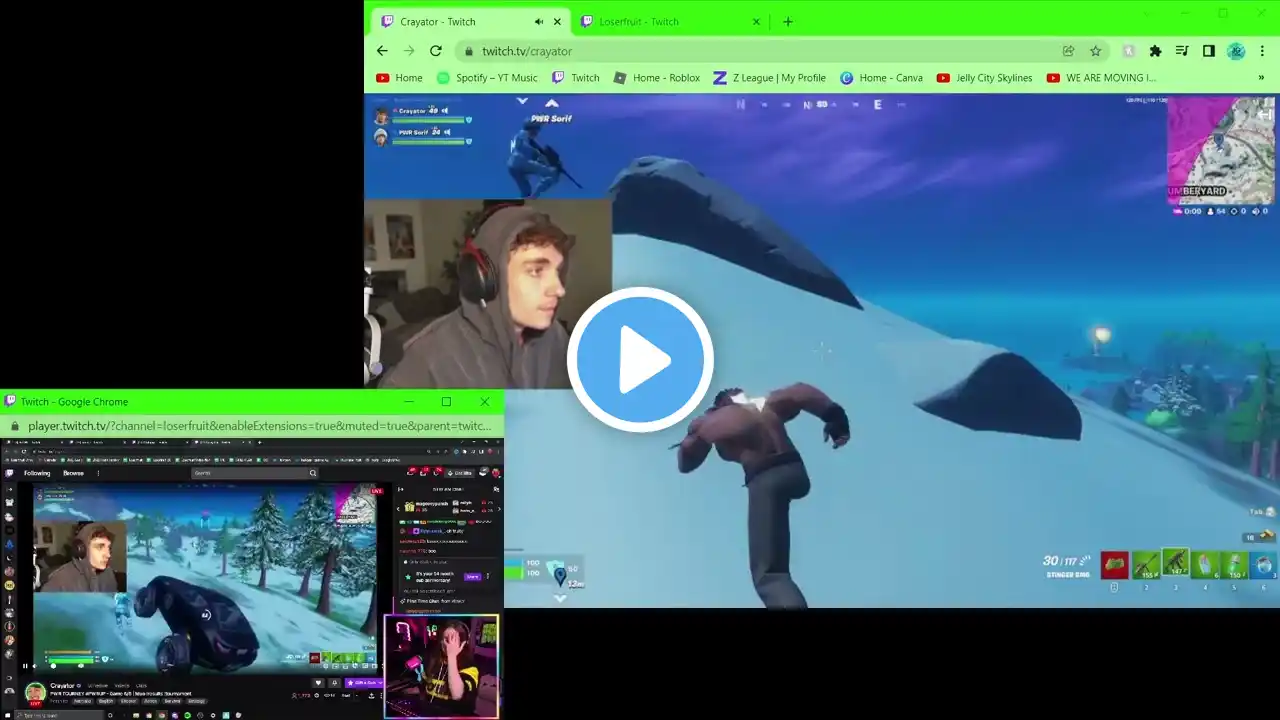This screenshot has width=1280, height=720.
Task: Open the Chrome three-dot menu
Action: [1264, 51]
